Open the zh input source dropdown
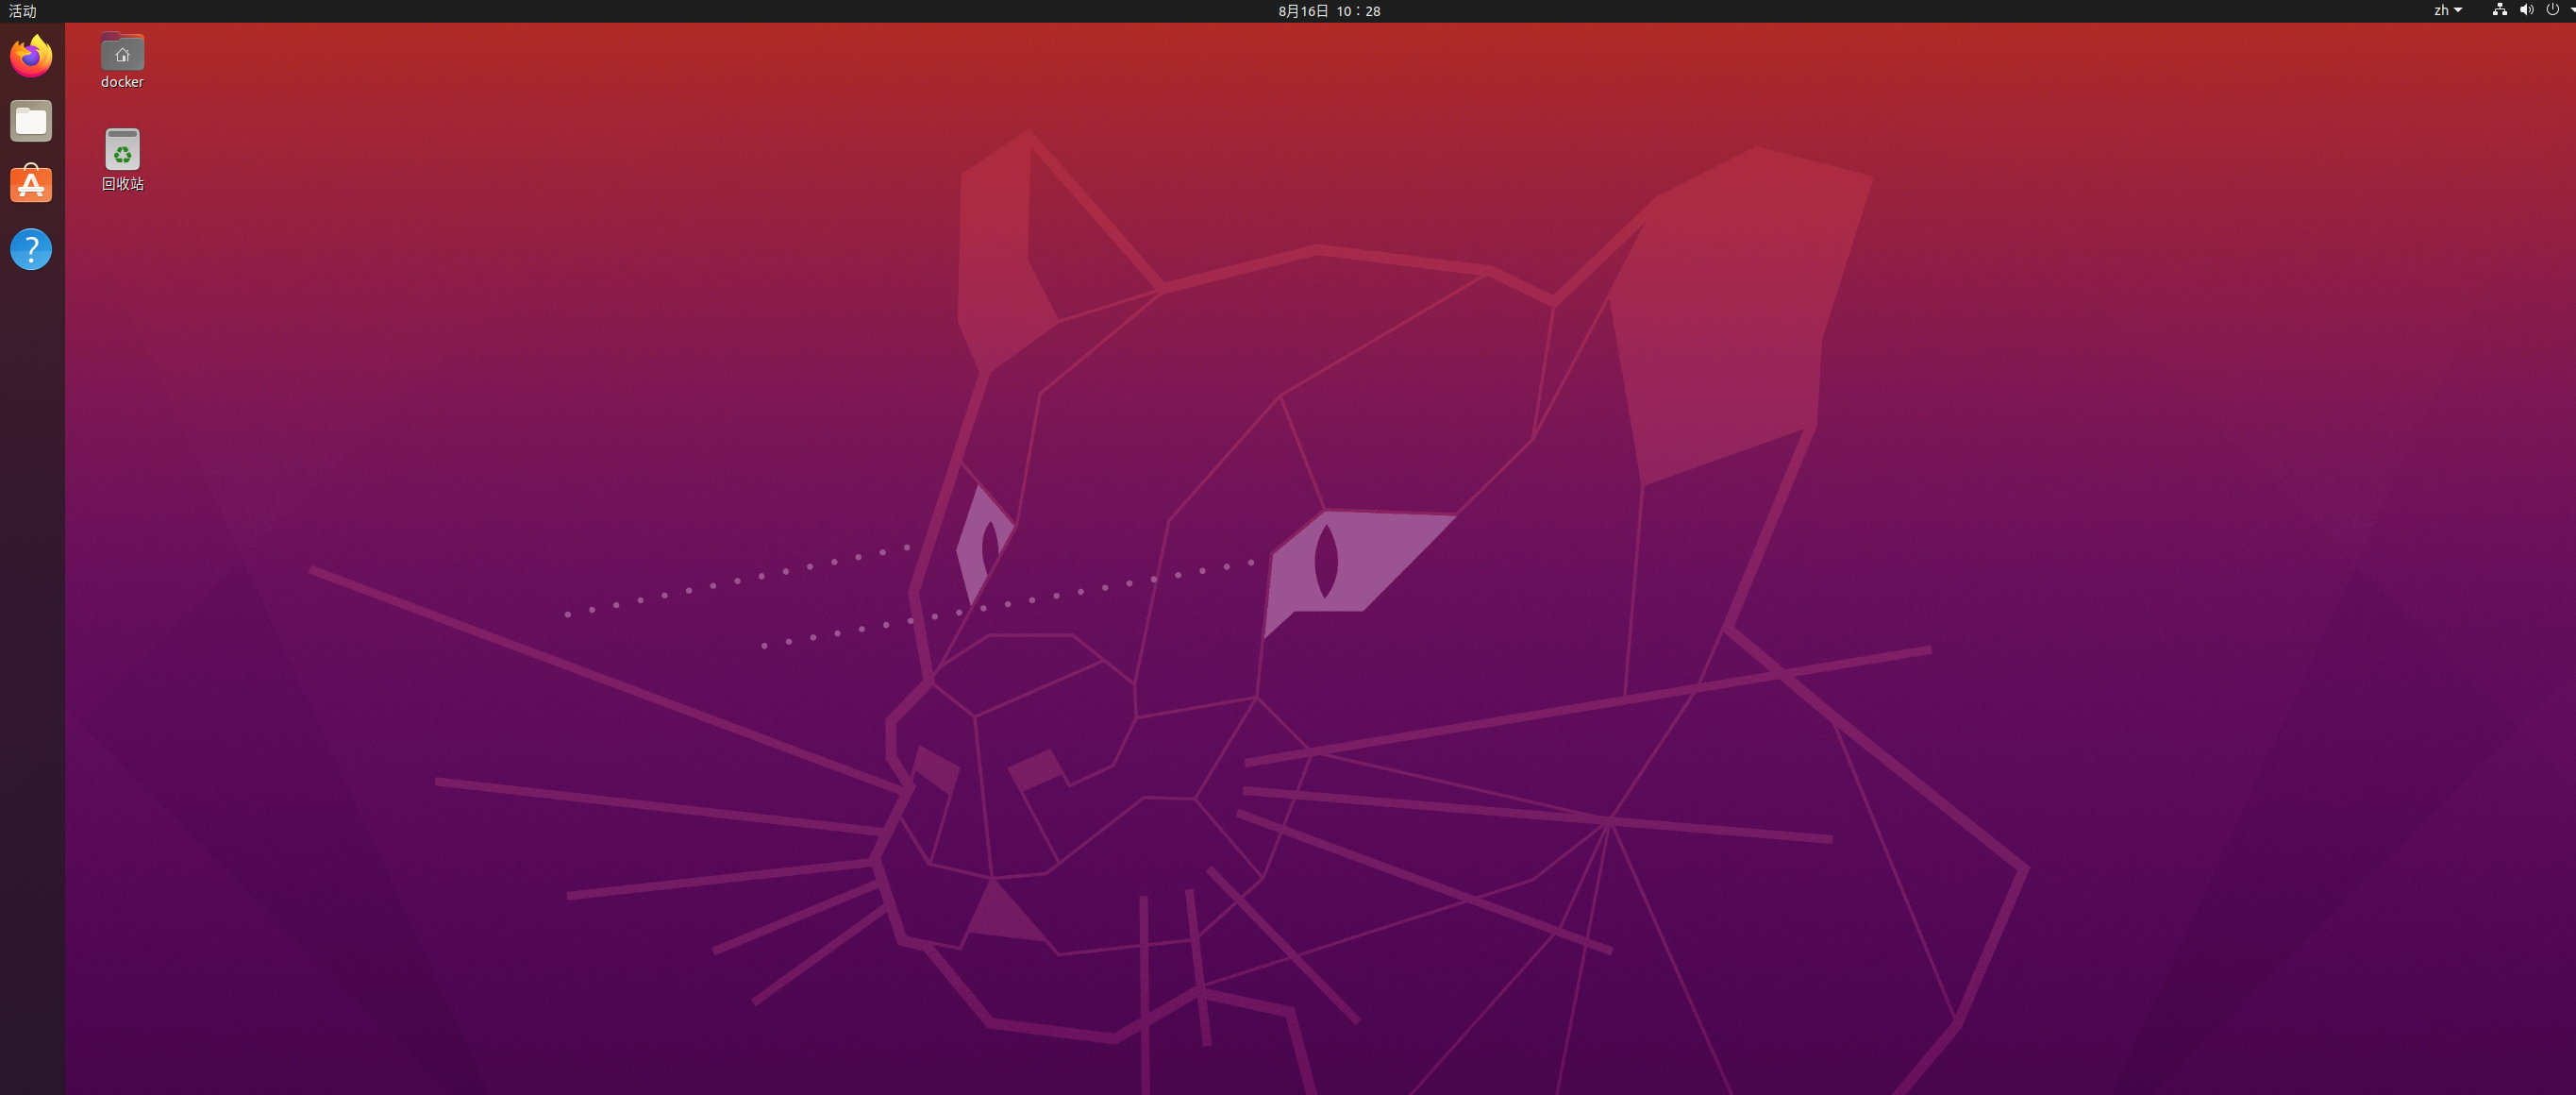2576x1095 pixels. (x=2448, y=10)
